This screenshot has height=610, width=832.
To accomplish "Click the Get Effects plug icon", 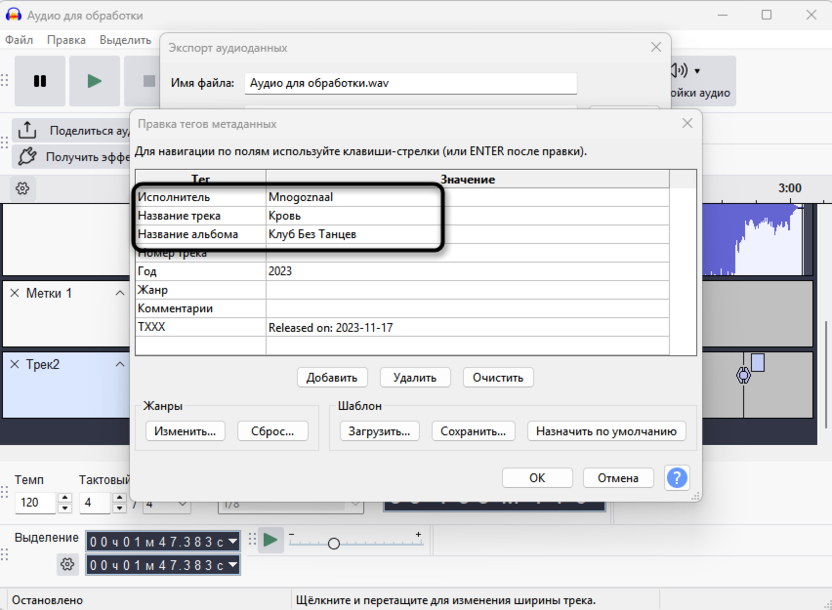I will click(28, 156).
